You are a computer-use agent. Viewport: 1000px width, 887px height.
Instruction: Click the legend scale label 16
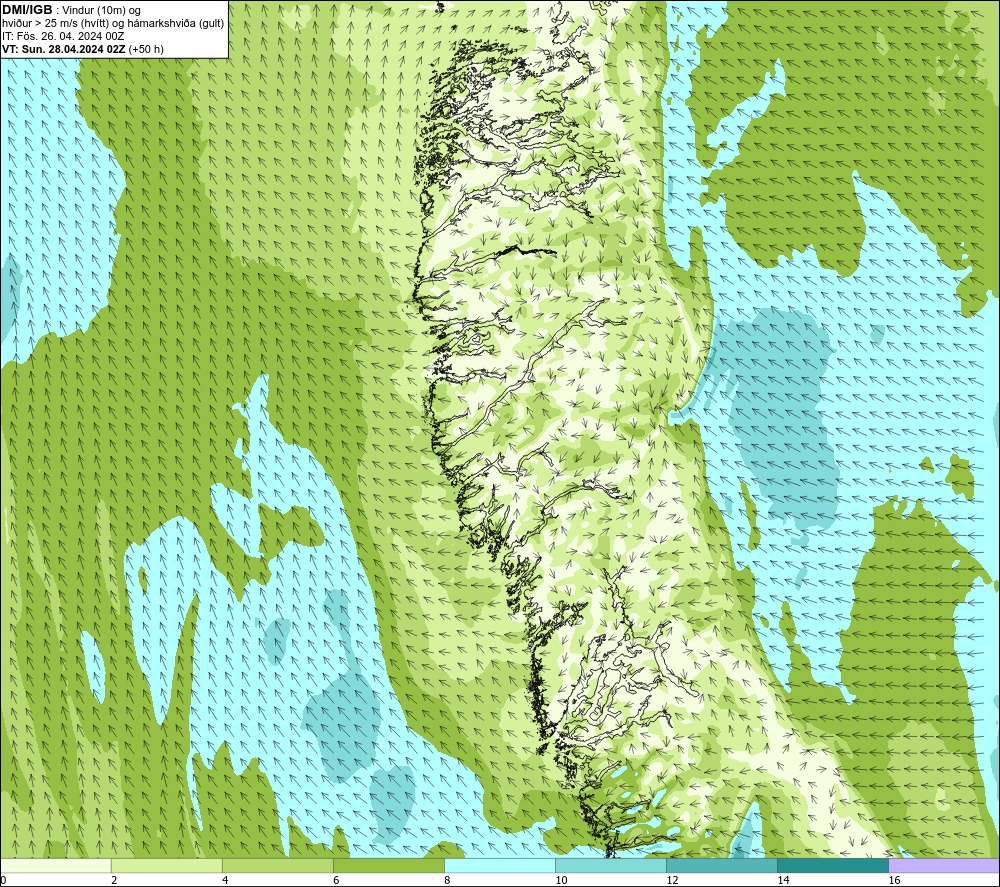tap(894, 881)
